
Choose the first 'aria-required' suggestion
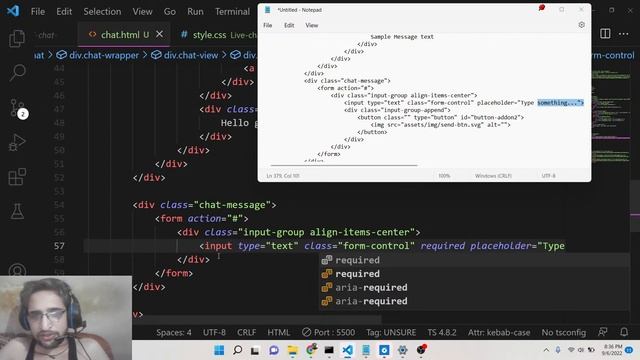[x=475, y=287]
